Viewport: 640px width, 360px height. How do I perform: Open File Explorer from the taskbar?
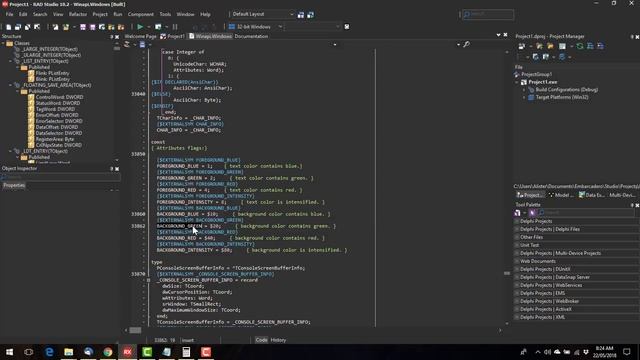[69, 352]
